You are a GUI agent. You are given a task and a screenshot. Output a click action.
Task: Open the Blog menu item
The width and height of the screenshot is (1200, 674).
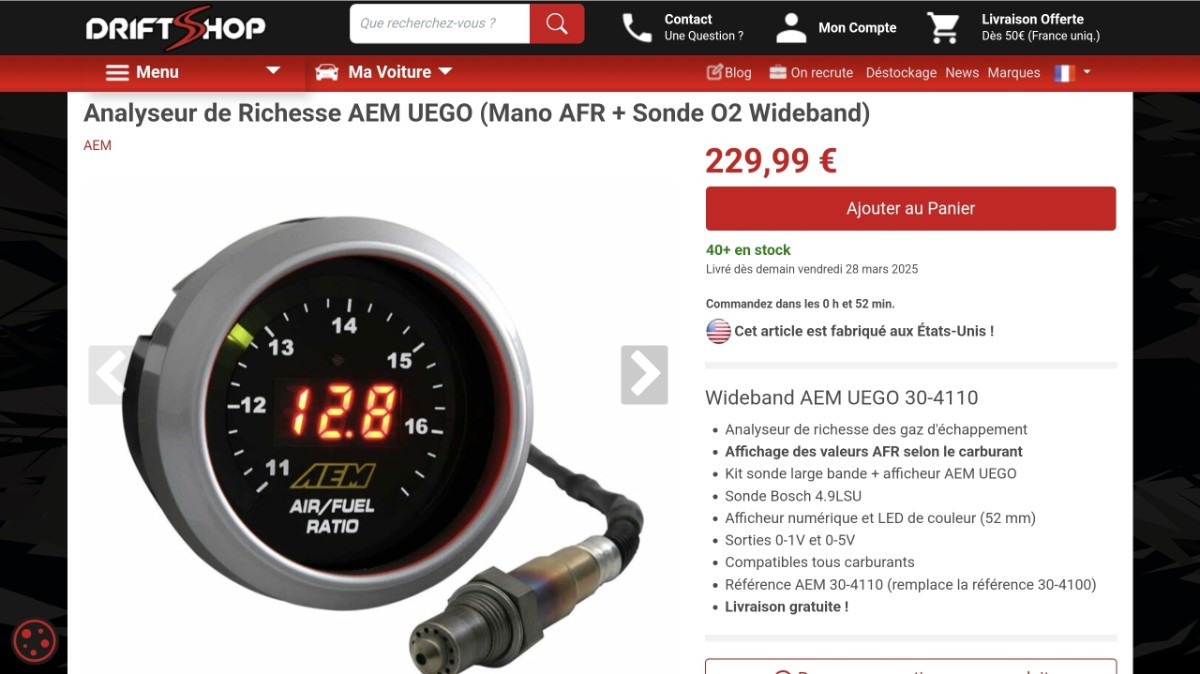tap(729, 73)
